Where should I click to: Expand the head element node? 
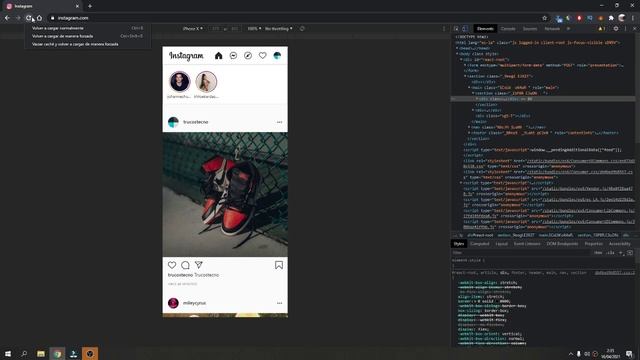pos(457,48)
